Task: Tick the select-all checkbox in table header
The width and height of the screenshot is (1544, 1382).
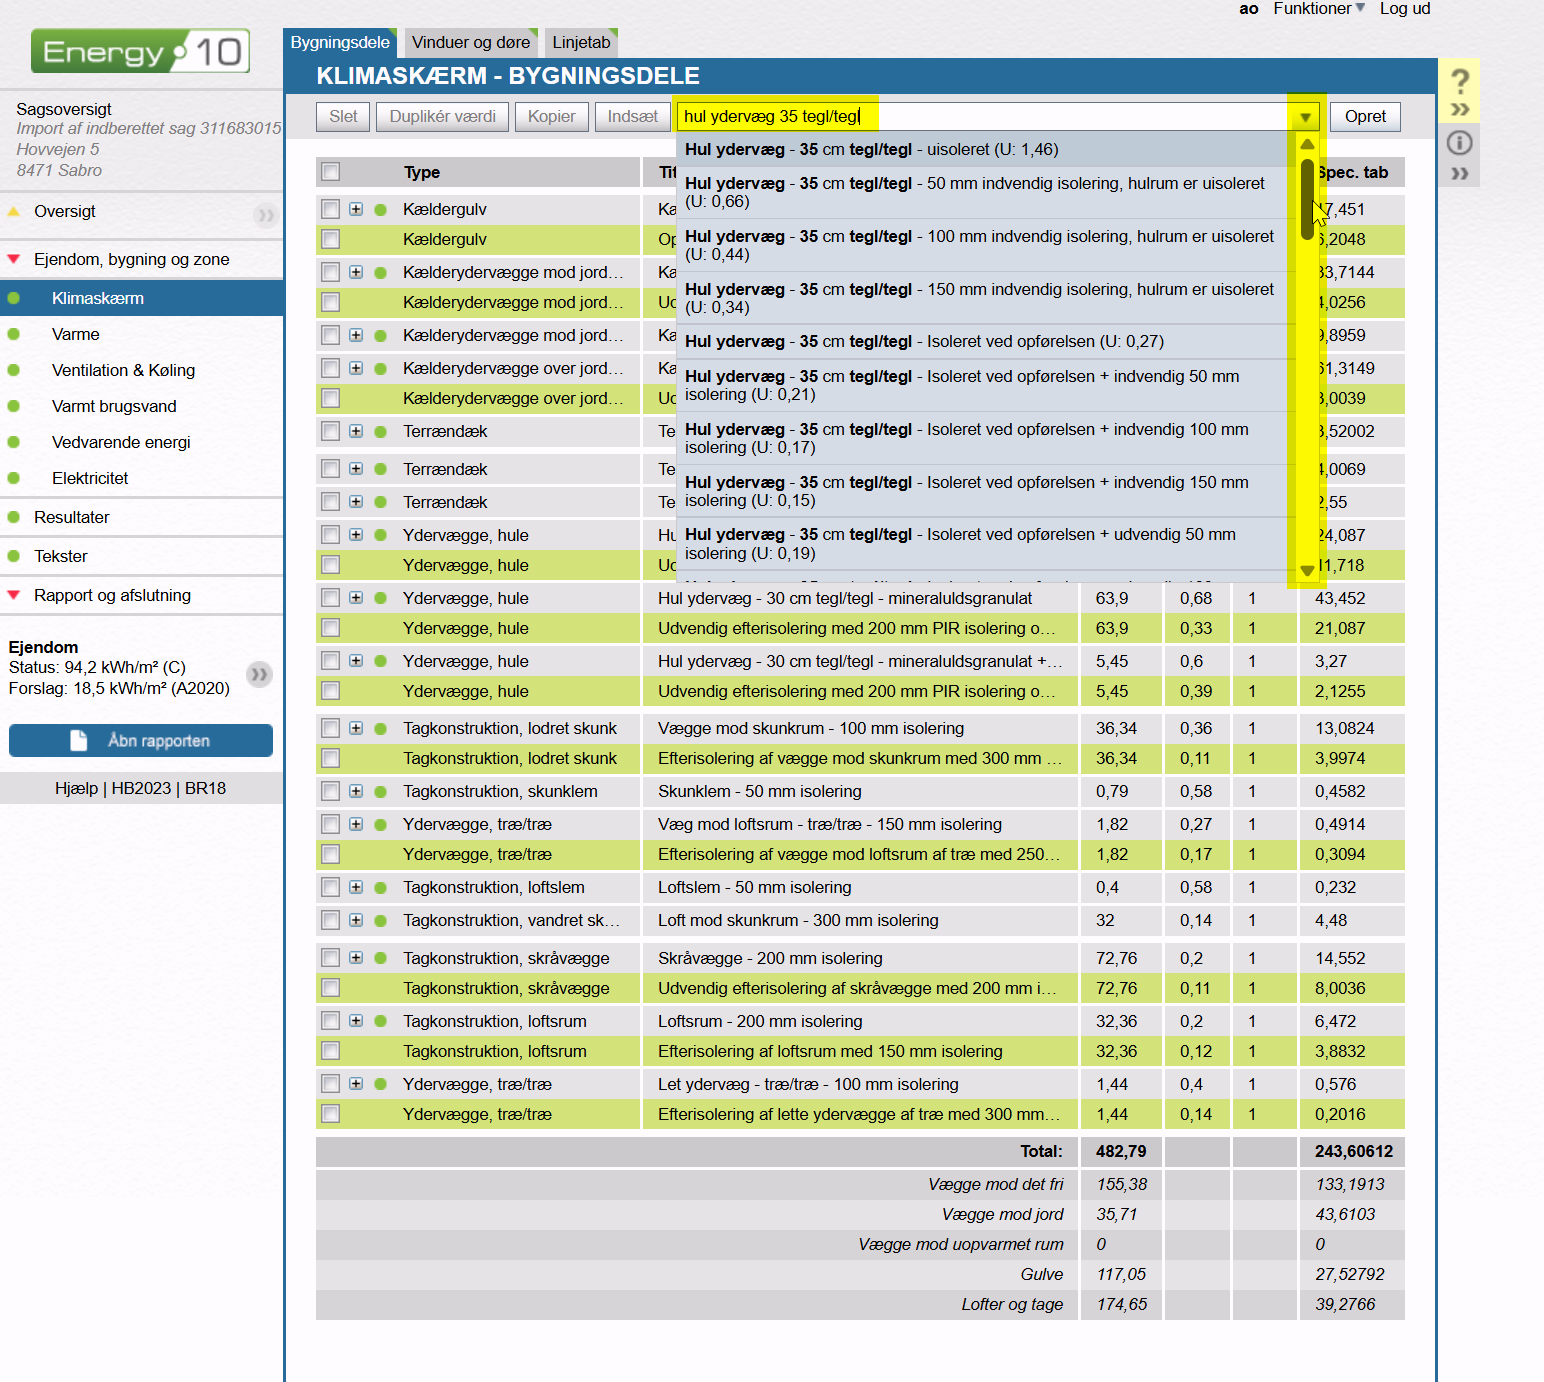Action: pos(331,172)
